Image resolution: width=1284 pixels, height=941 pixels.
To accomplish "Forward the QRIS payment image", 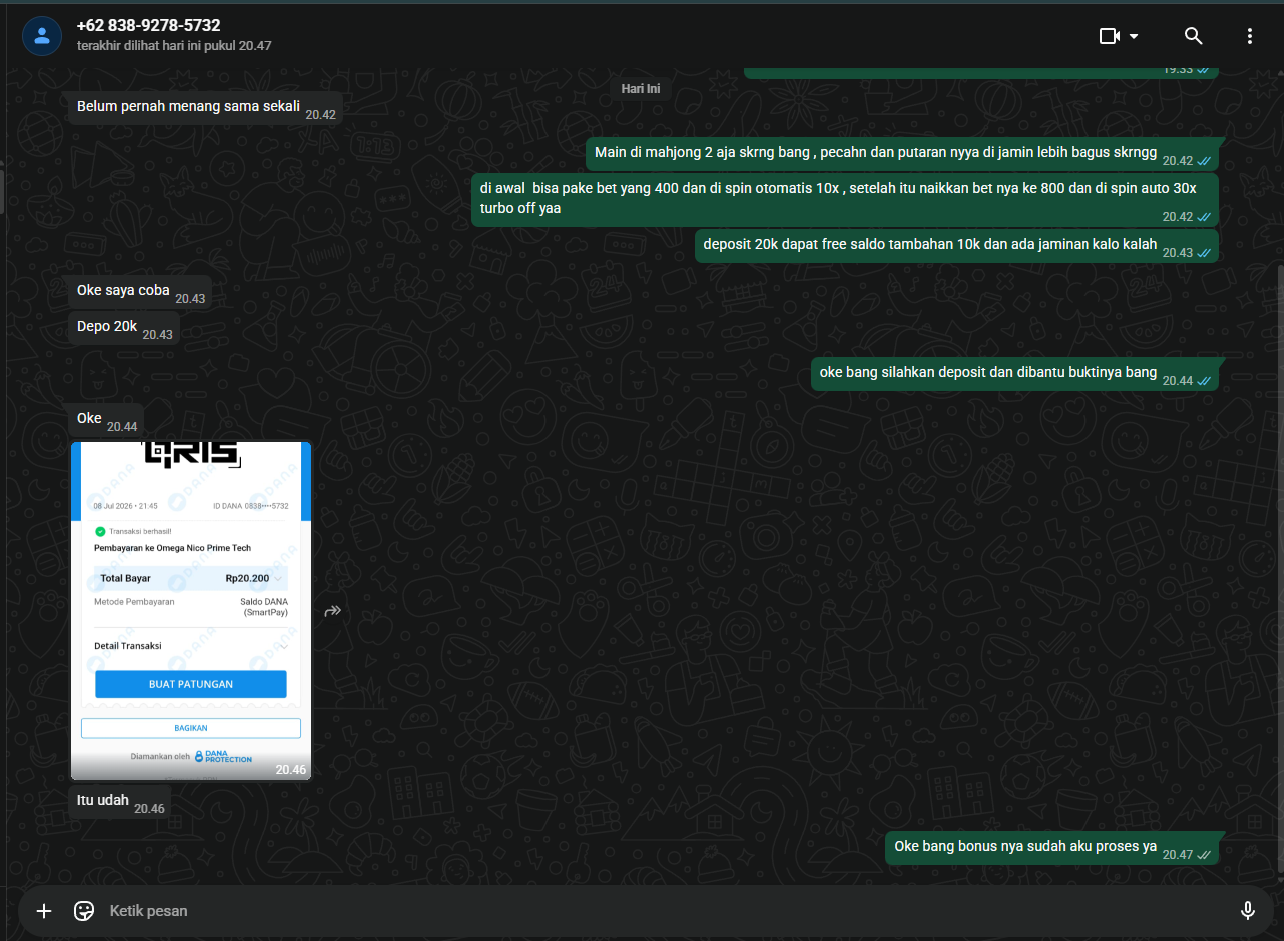I will [x=333, y=611].
